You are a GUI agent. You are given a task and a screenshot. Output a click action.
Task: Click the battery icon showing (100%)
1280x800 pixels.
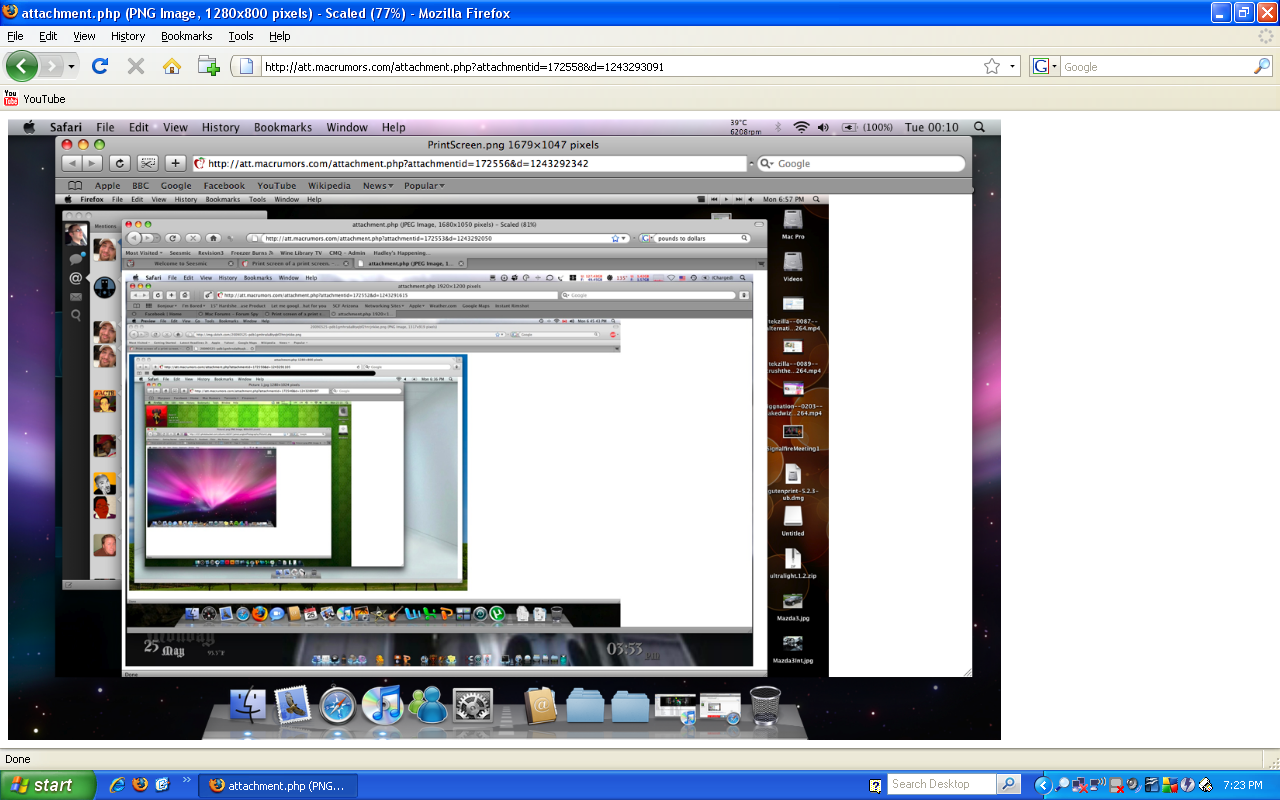849,127
